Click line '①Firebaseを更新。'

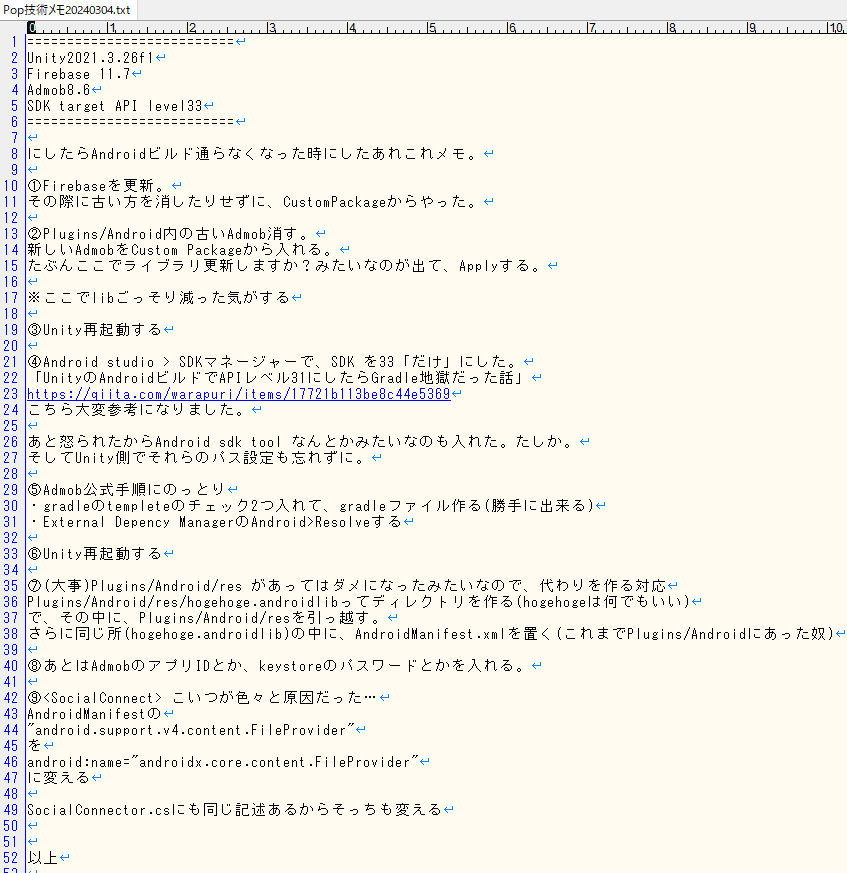tap(97, 185)
